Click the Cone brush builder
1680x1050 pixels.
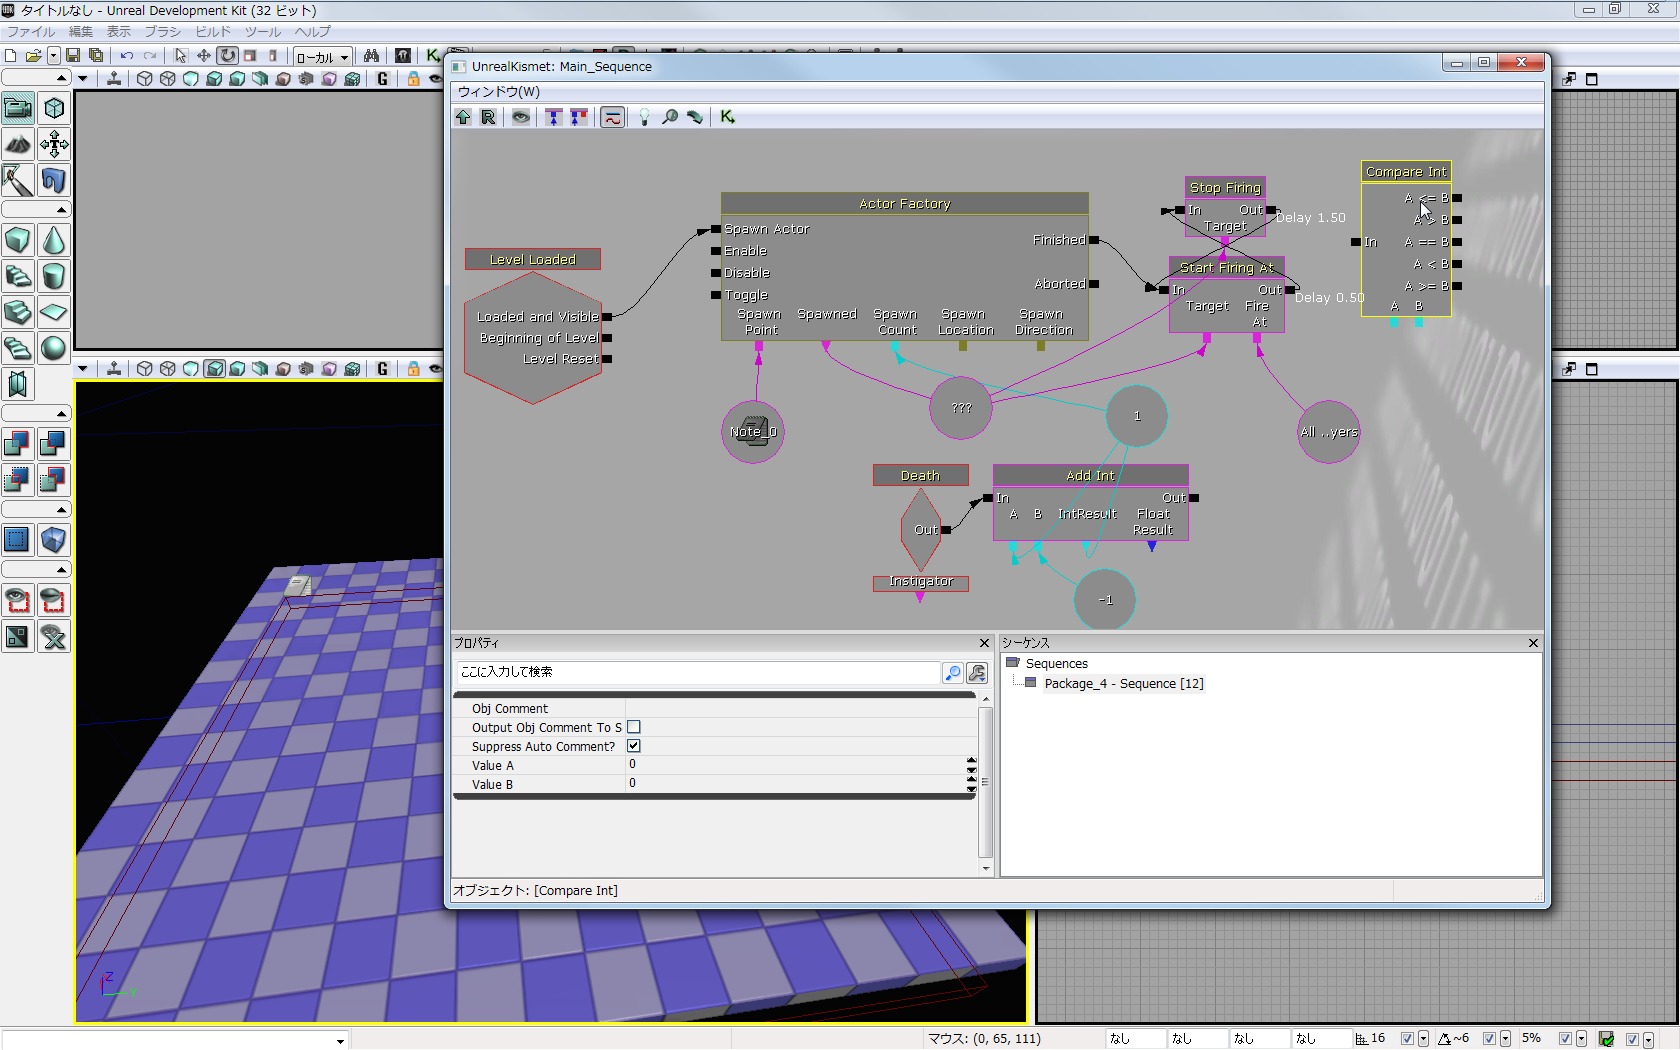click(54, 240)
